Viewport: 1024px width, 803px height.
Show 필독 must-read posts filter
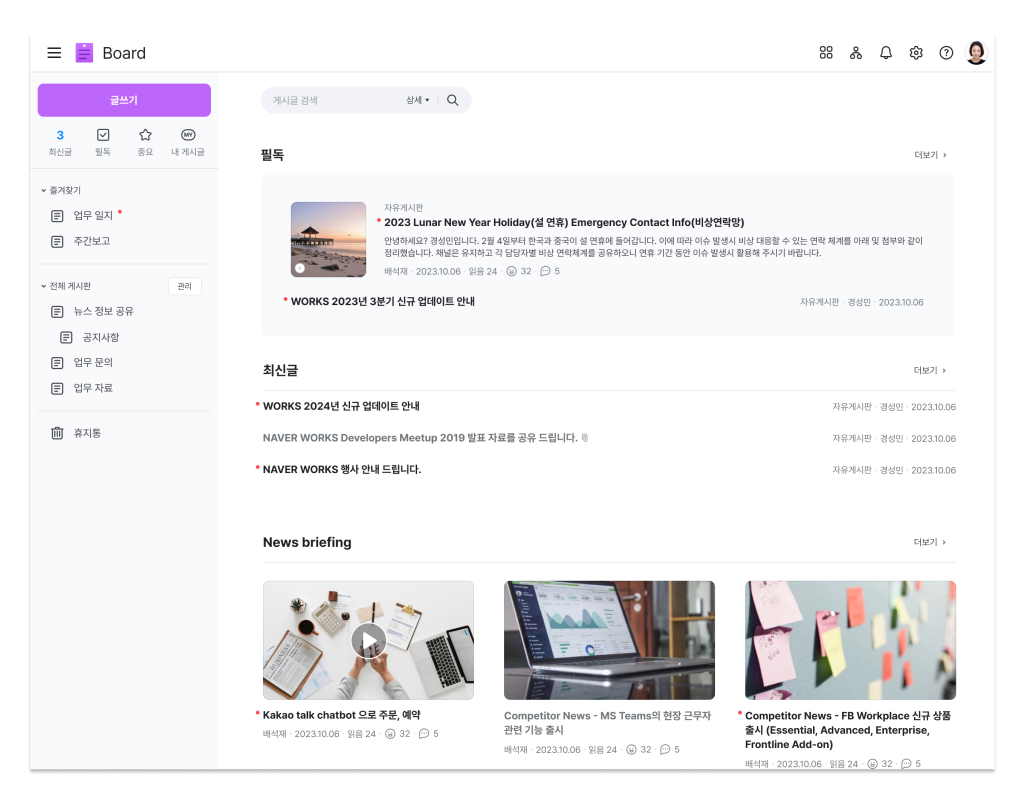tap(103, 142)
